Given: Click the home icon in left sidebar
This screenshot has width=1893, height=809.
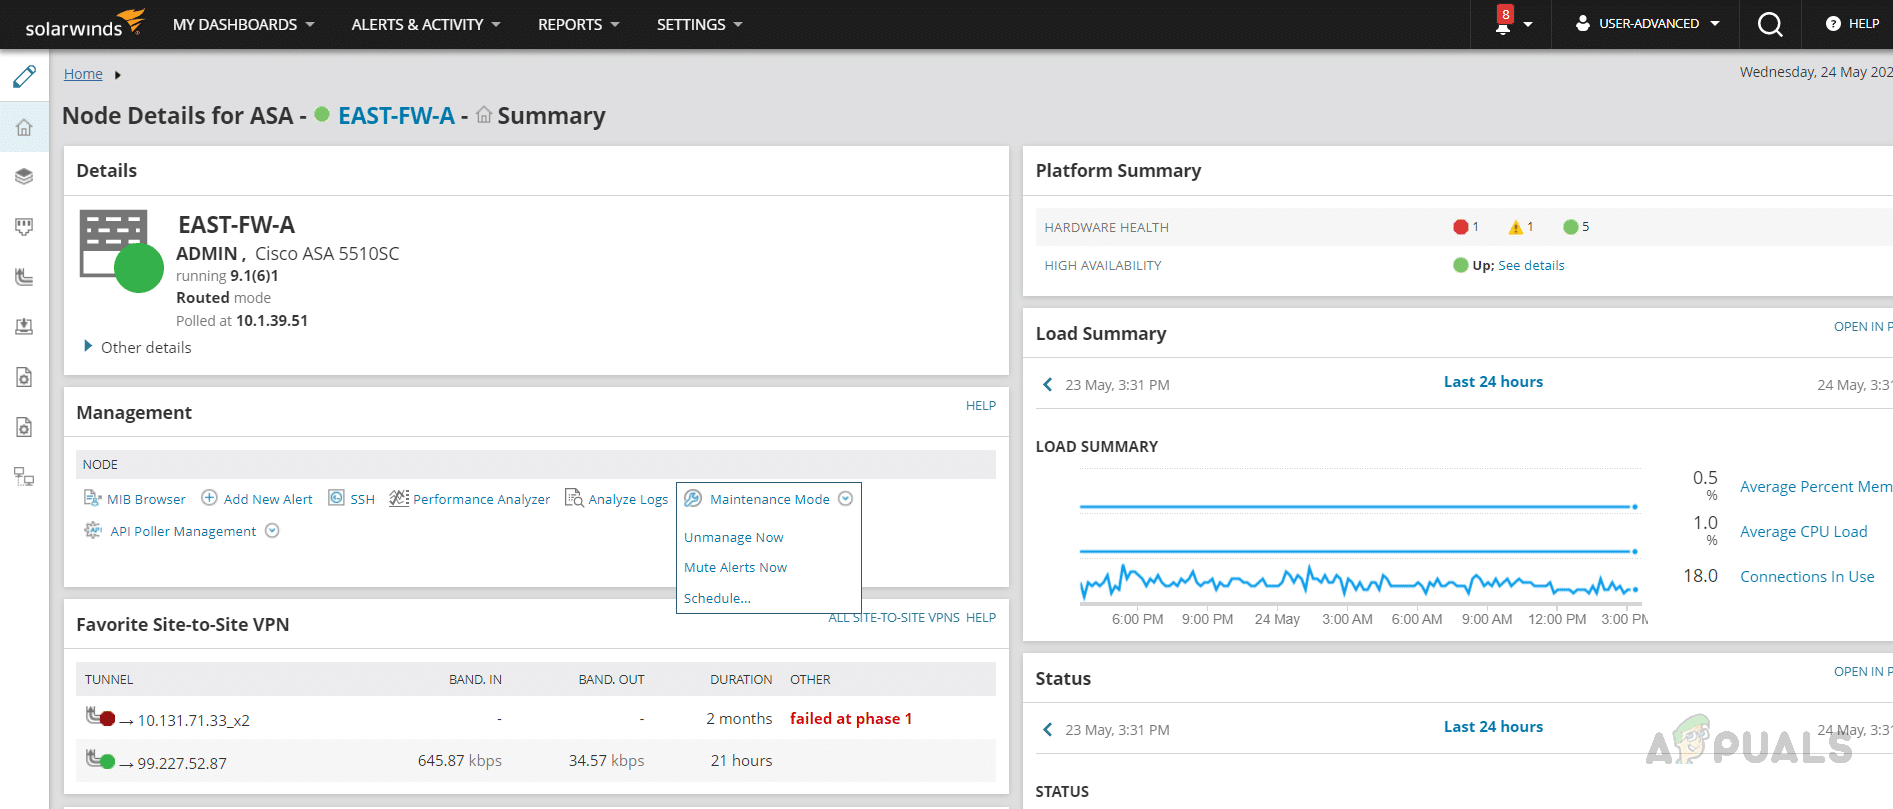Looking at the screenshot, I should [x=24, y=127].
